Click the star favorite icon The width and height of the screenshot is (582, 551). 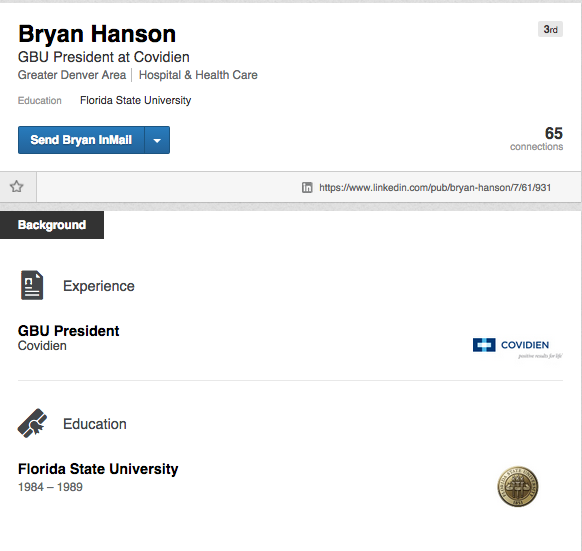(16, 186)
